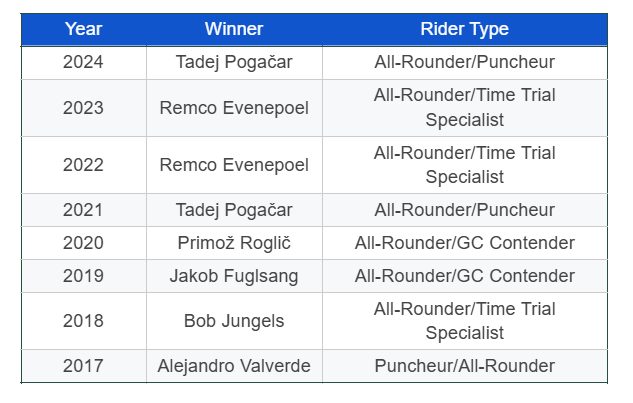Click the Year column header
The height and width of the screenshot is (403, 633).
coord(84,29)
